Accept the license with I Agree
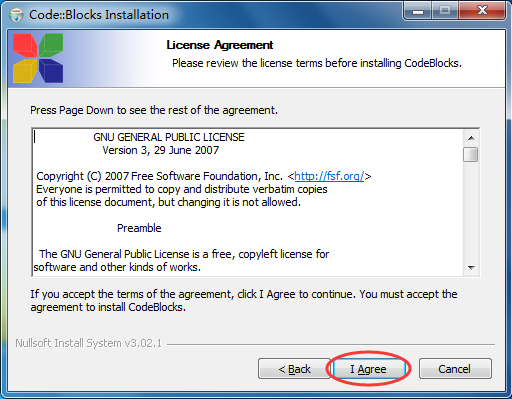 click(x=368, y=369)
